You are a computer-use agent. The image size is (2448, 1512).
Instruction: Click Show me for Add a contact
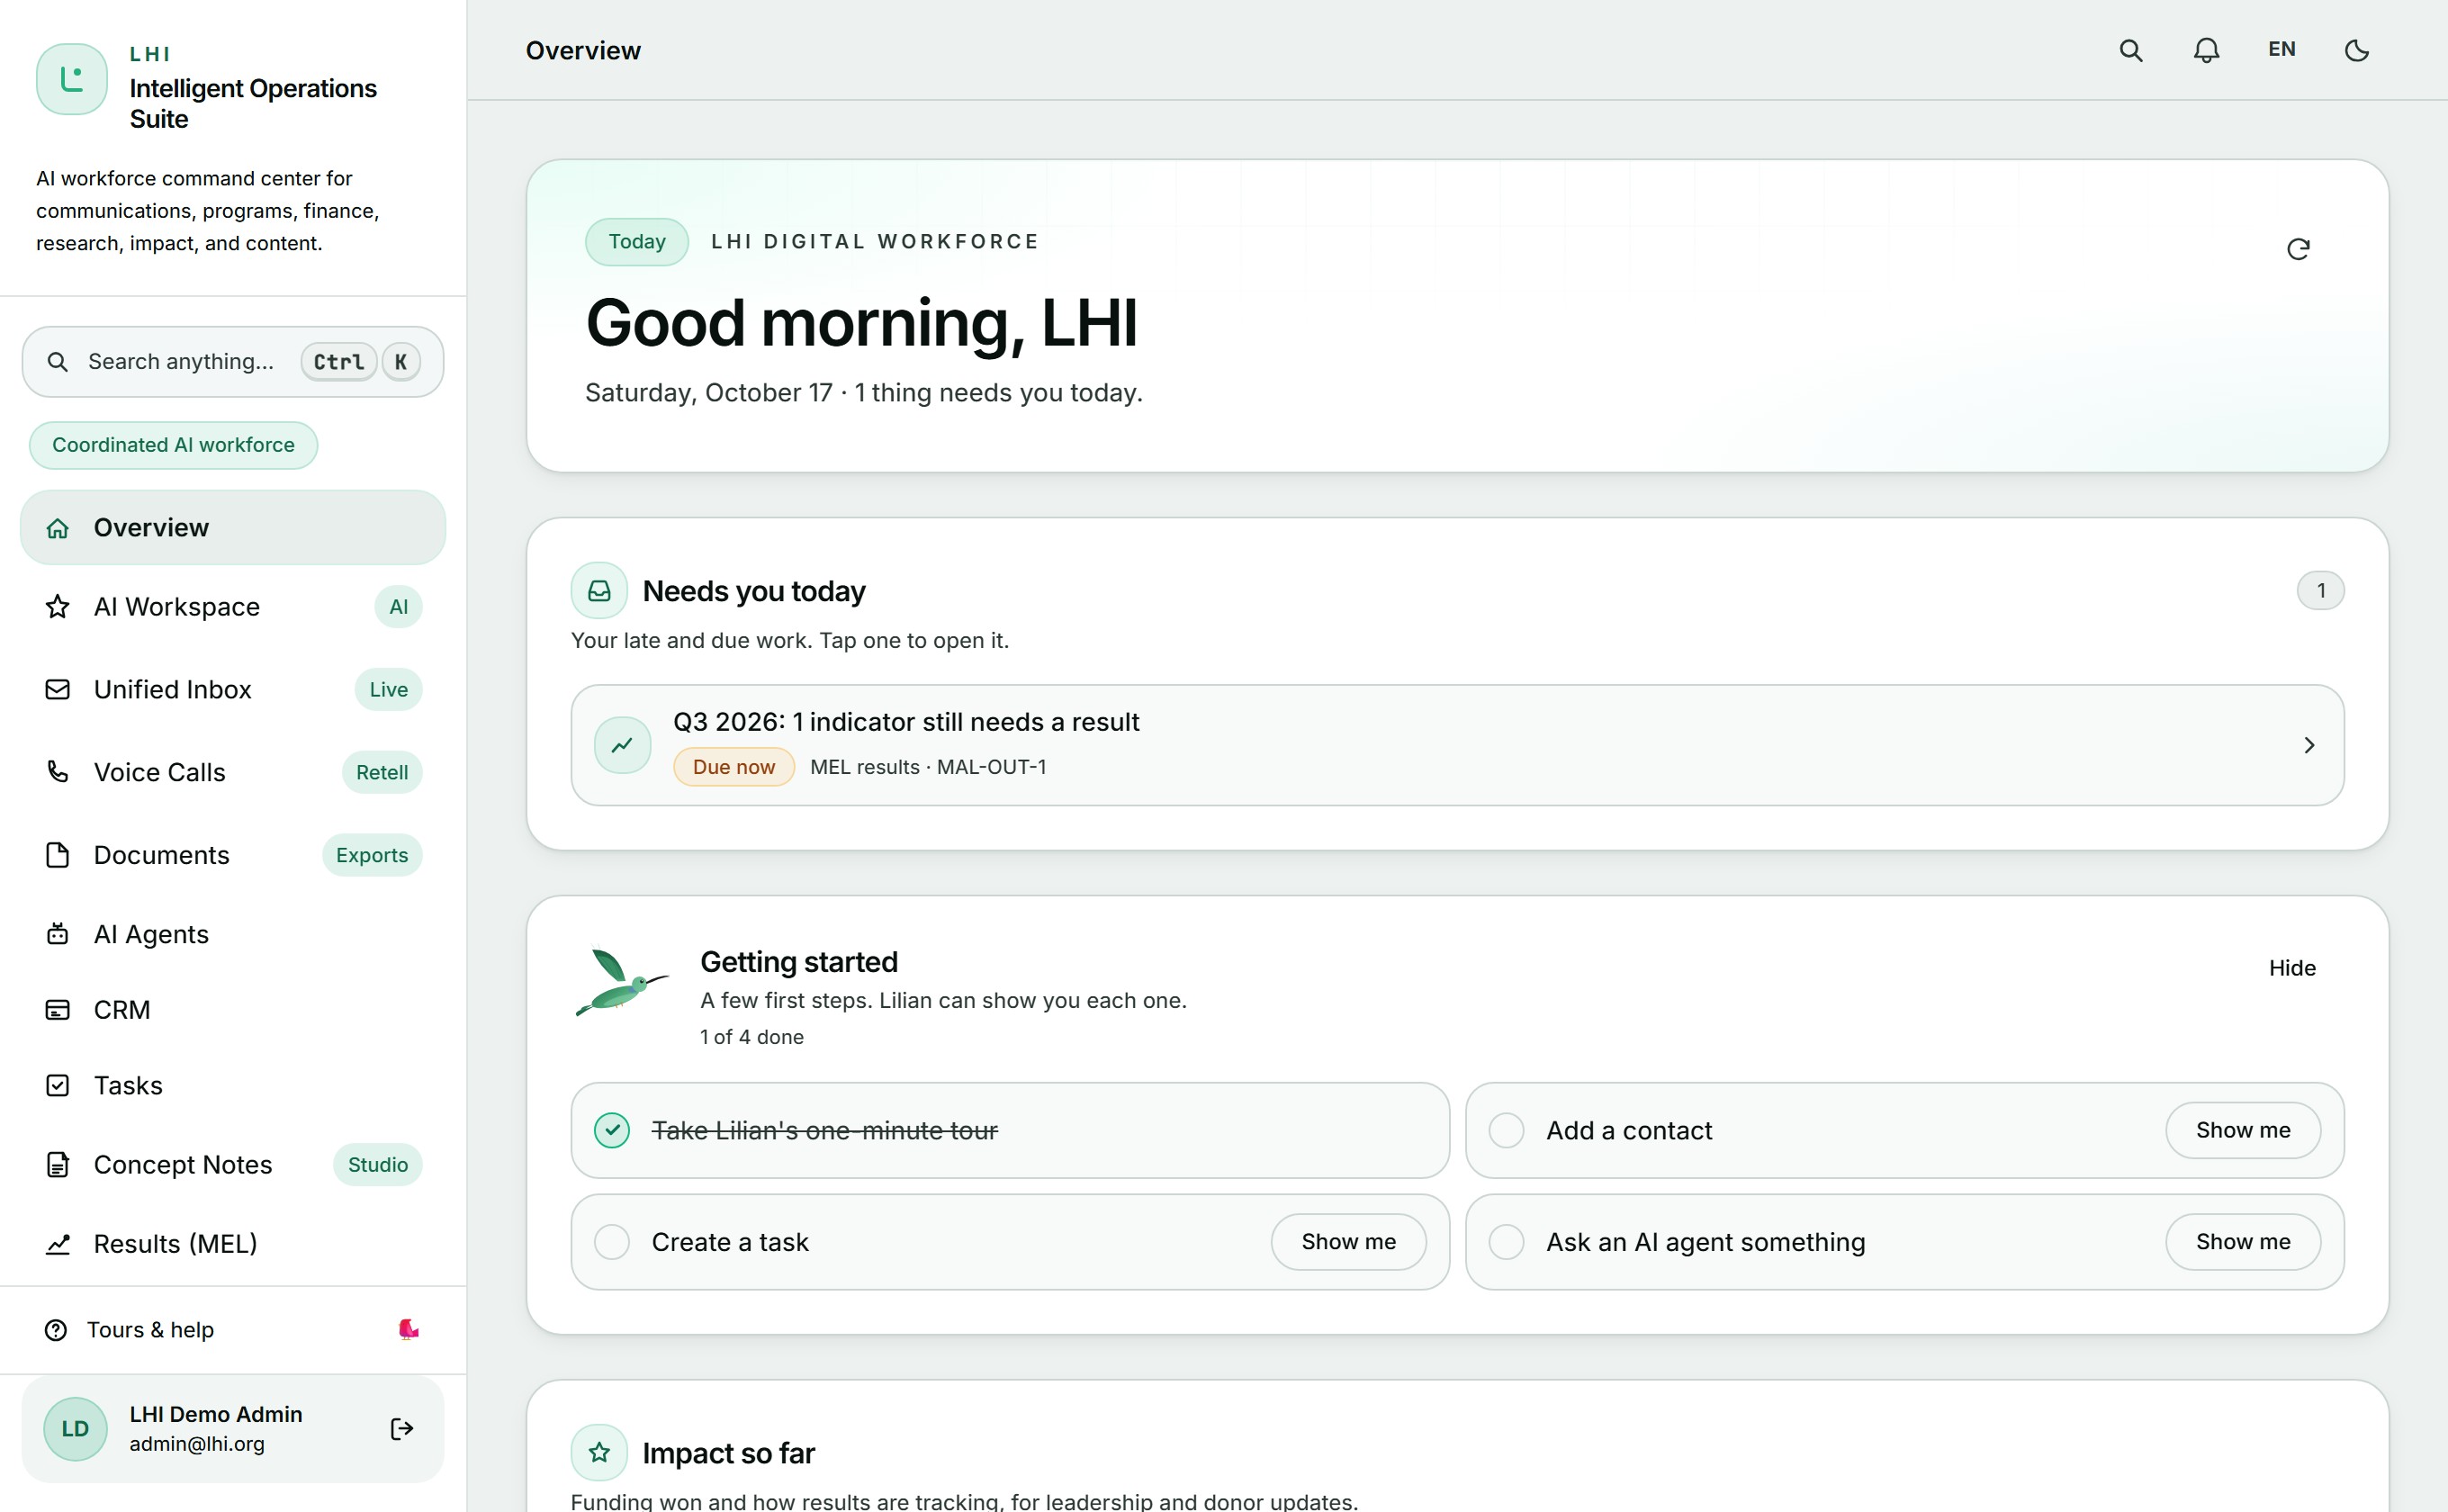pos(2243,1130)
